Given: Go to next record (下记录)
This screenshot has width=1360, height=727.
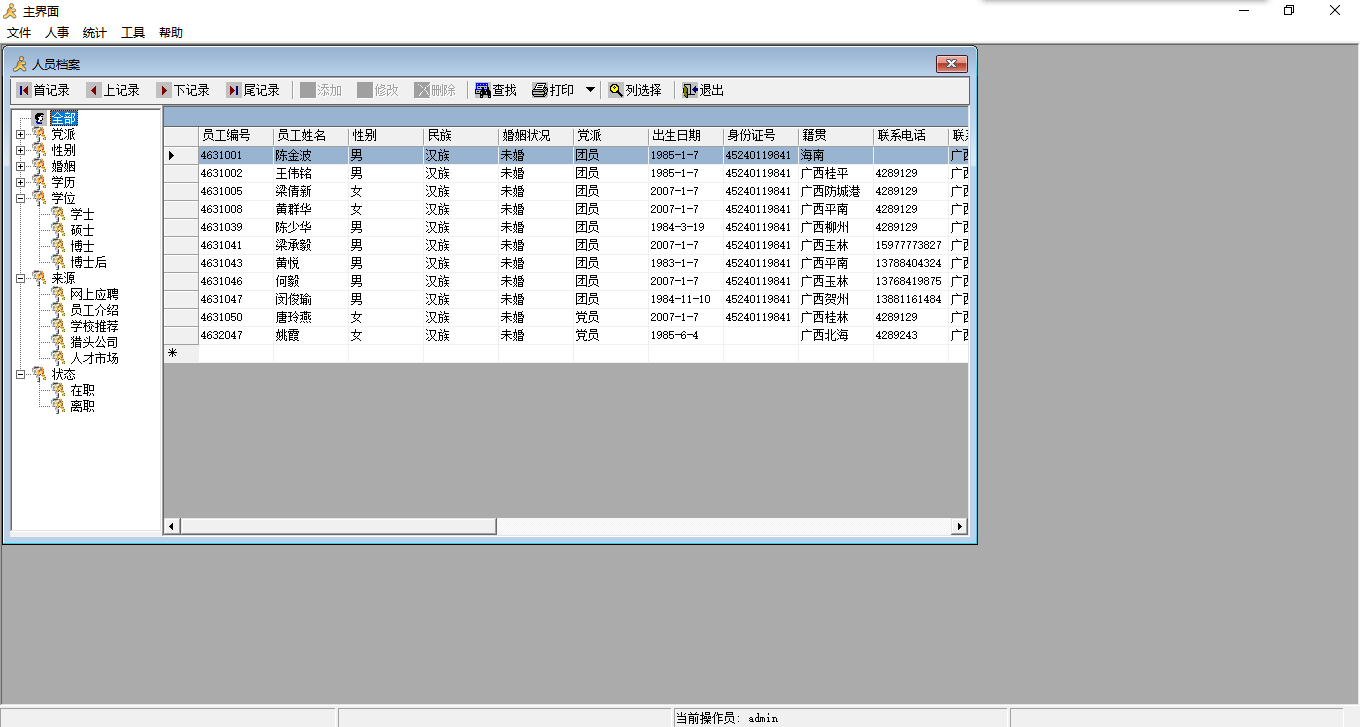Looking at the screenshot, I should coord(183,90).
